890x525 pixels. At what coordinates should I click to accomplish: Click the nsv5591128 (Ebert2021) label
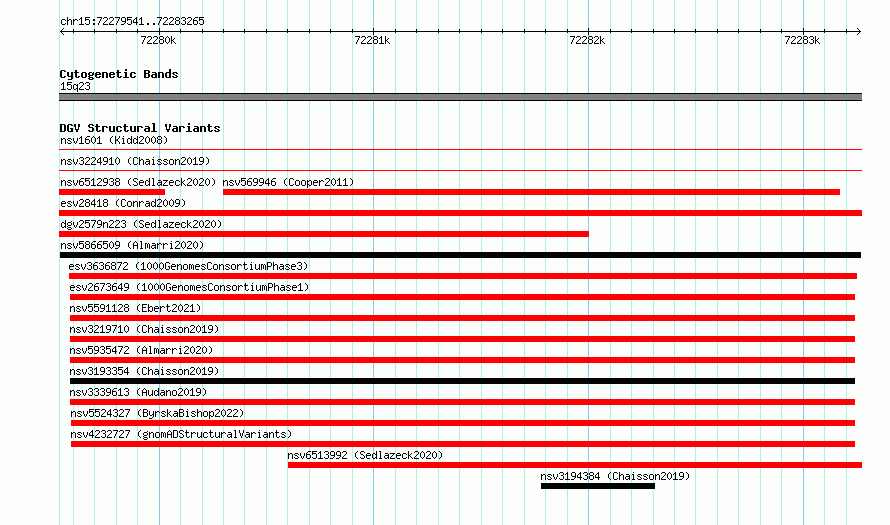tap(136, 308)
